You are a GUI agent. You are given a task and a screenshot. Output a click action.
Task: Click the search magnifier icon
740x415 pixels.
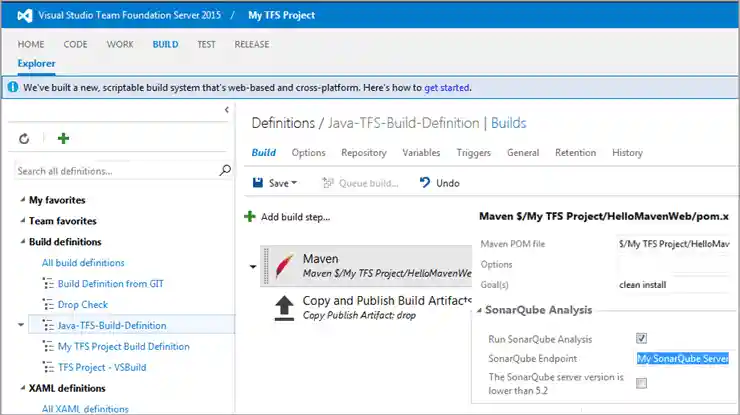[225, 171]
